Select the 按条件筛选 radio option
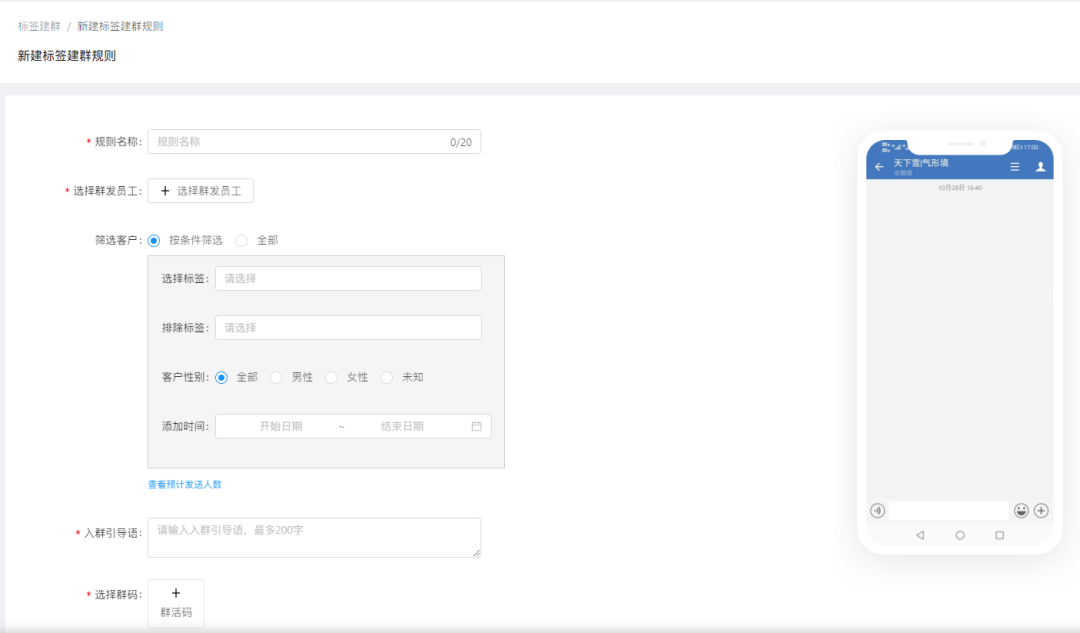 click(154, 240)
